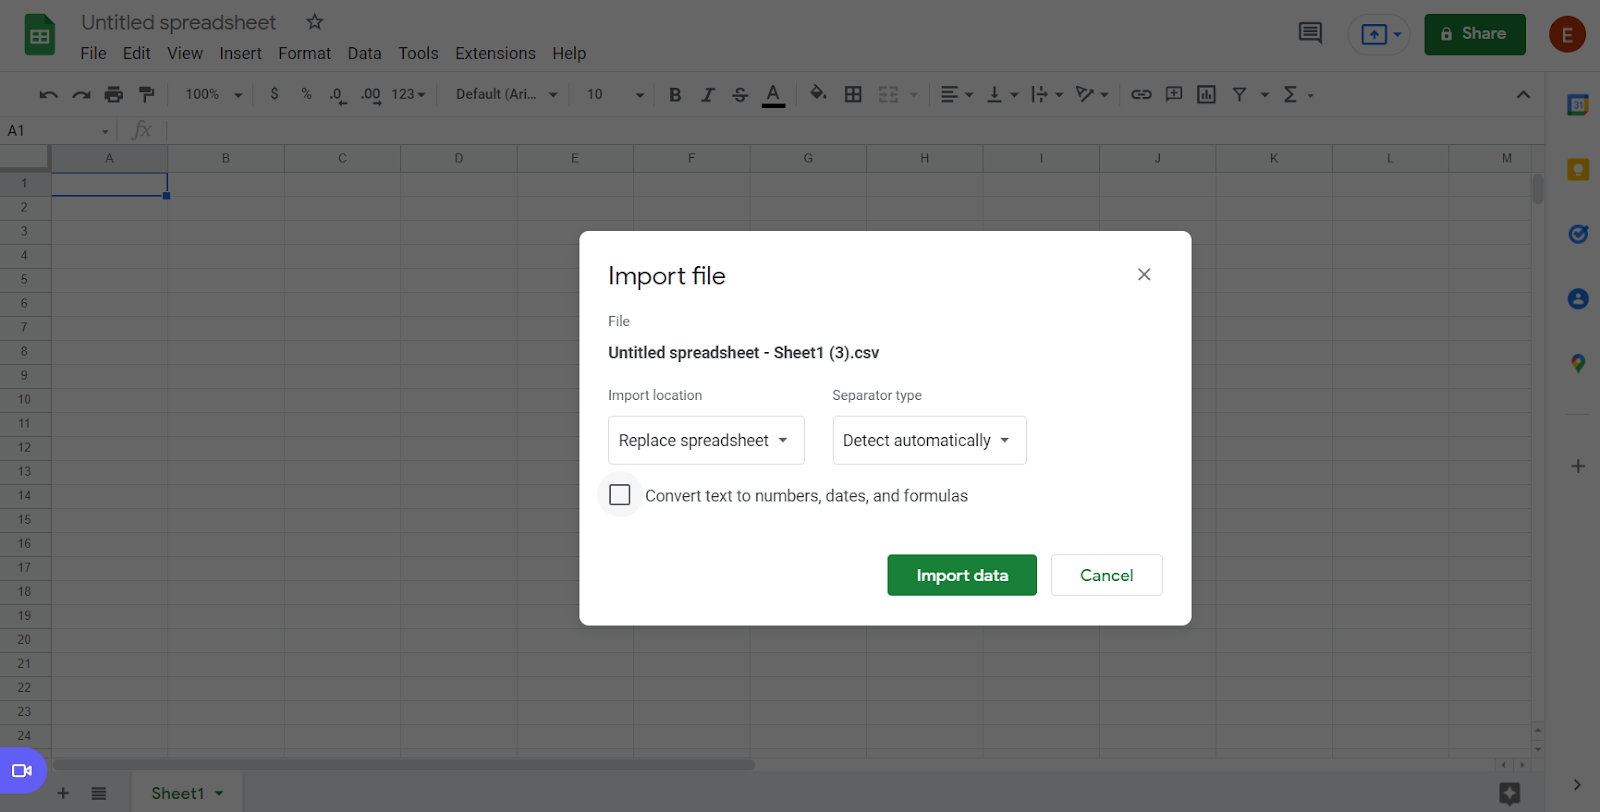Click the functions sigma icon
1600x812 pixels.
1290,94
